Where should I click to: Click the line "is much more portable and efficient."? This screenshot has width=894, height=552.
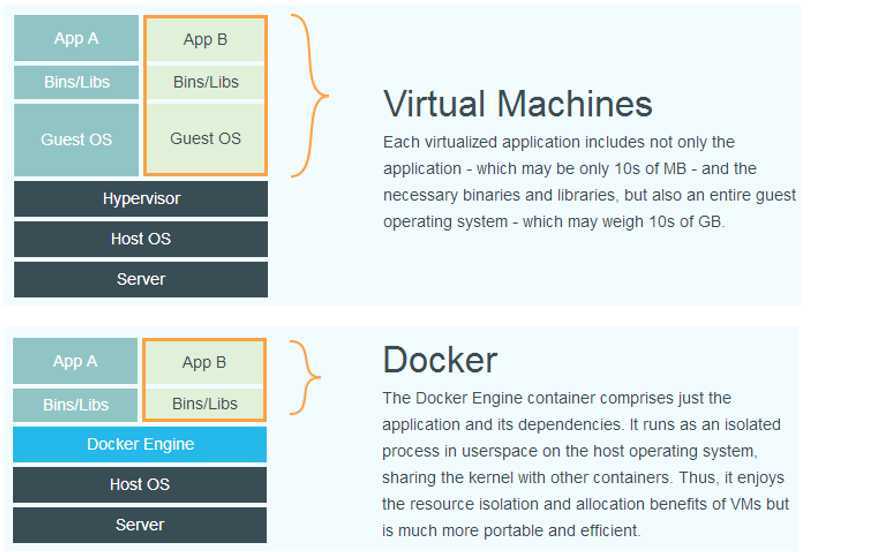pos(511,531)
